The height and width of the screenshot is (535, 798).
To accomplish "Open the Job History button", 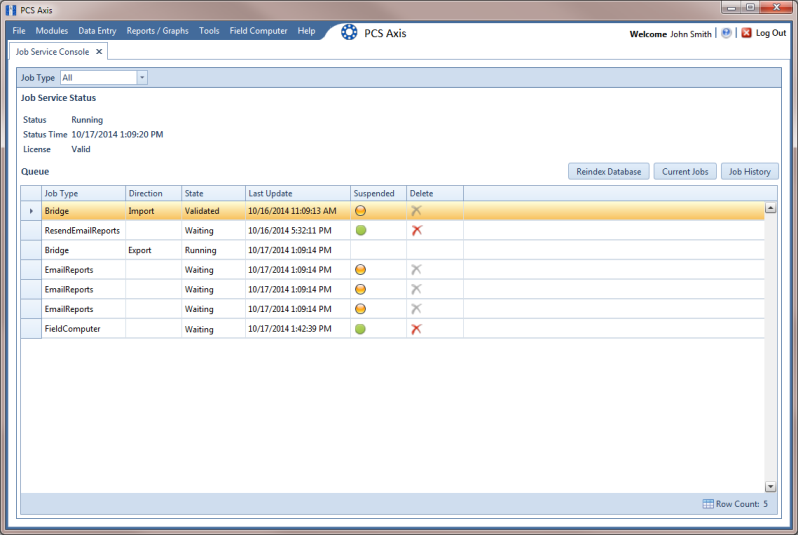I will (x=750, y=172).
